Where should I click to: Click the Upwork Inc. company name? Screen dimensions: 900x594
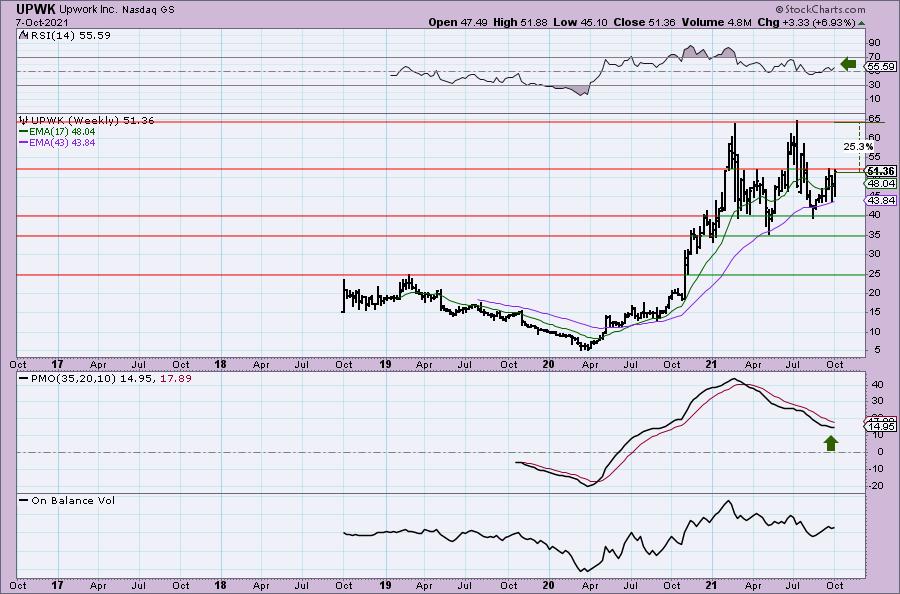[x=87, y=10]
